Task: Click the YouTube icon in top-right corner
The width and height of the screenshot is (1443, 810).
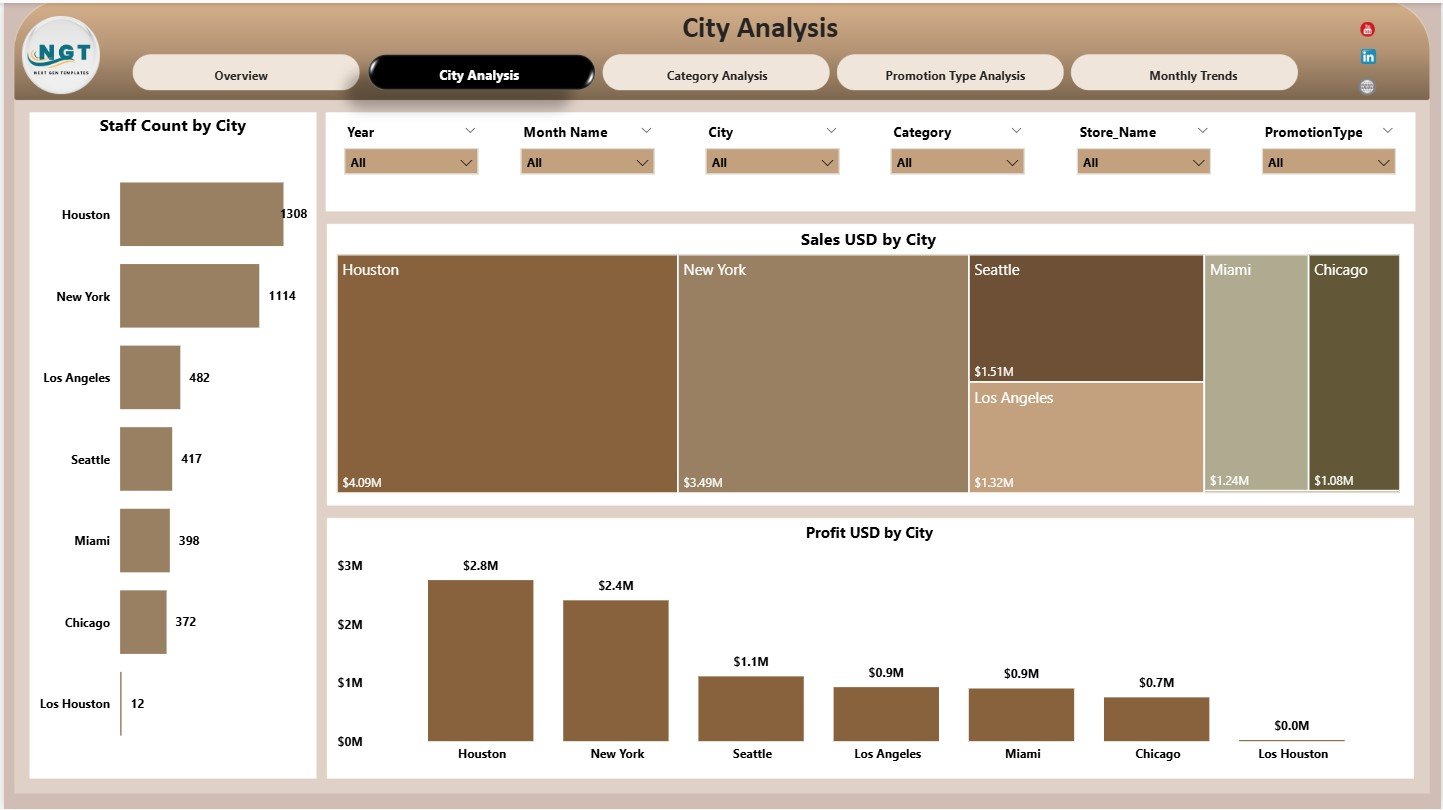Action: coord(1368,28)
